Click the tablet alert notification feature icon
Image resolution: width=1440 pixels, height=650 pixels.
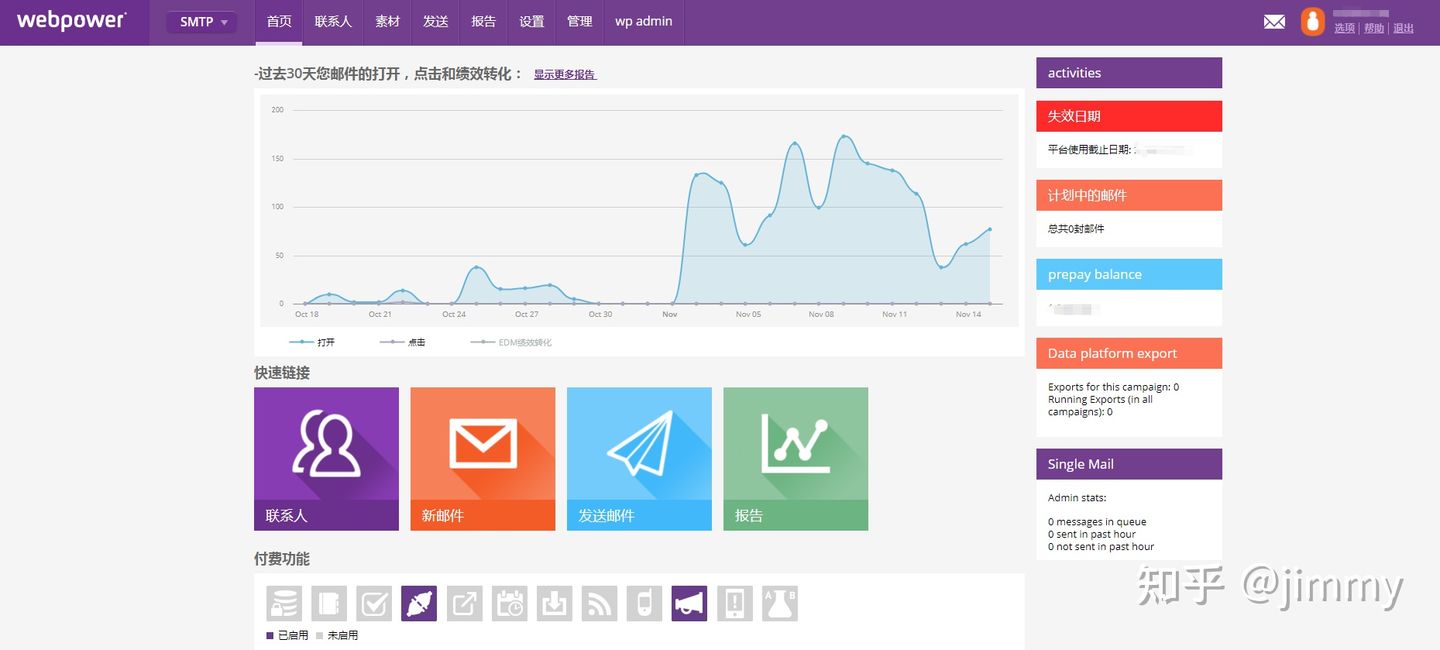(x=734, y=604)
